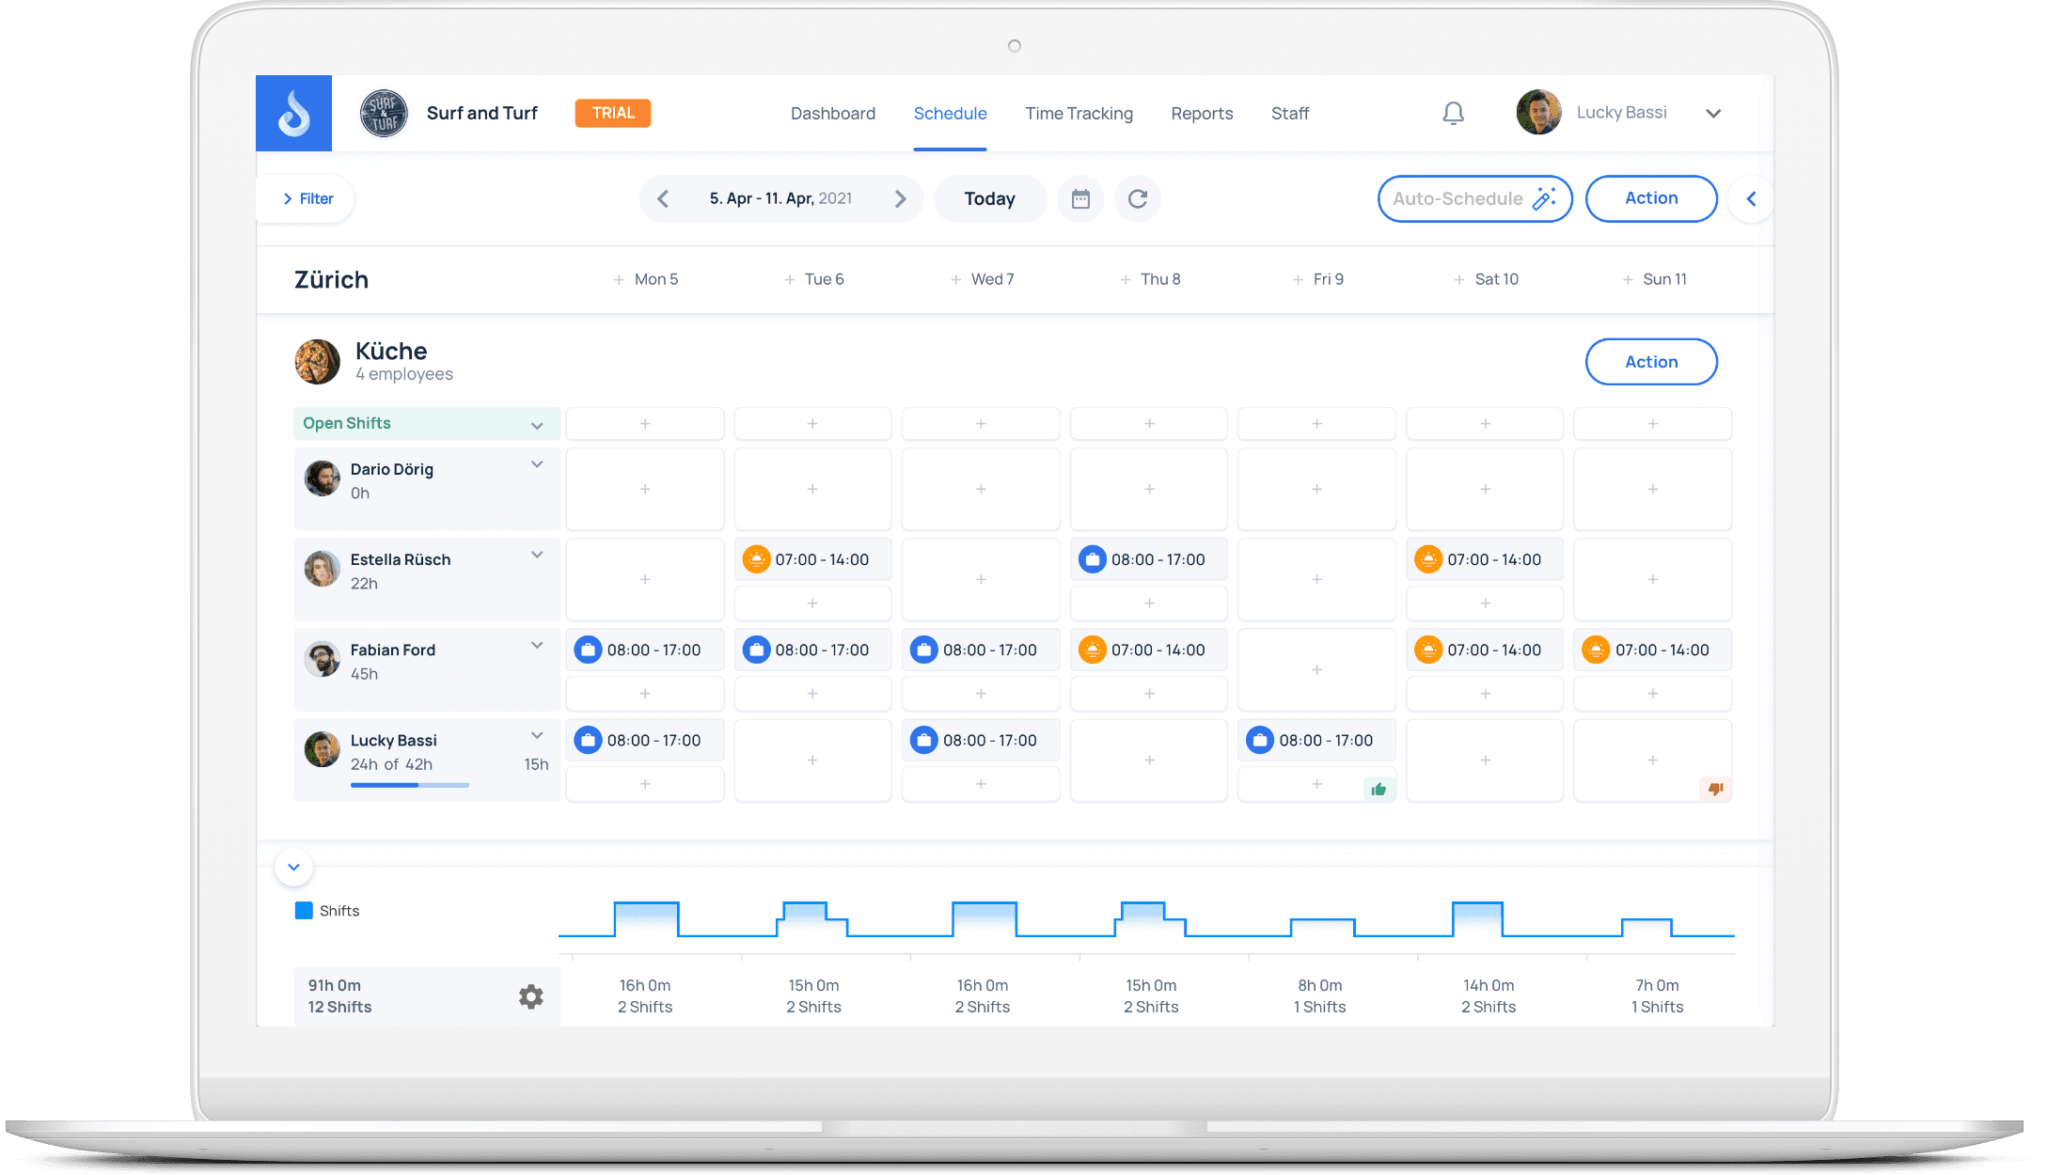Viewport: 2048px width, 1175px height.
Task: Collapse the shifts chart panel
Action: [294, 867]
